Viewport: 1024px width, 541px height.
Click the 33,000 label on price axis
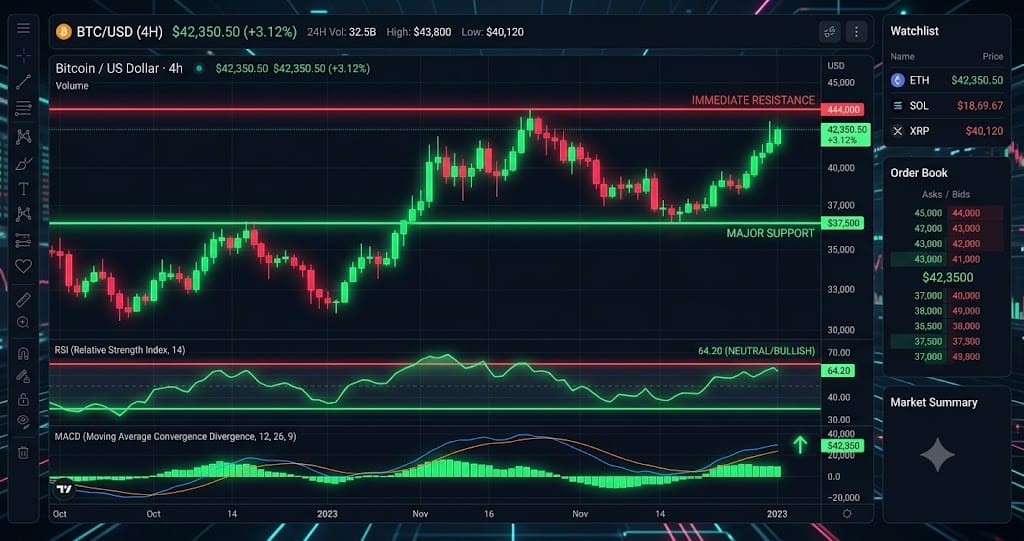click(x=840, y=289)
